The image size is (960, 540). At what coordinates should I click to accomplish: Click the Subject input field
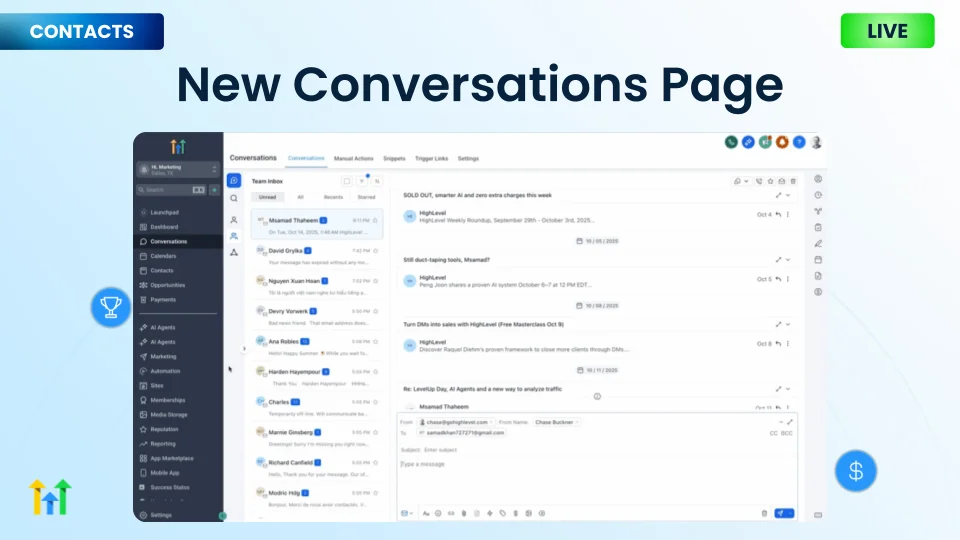coord(597,450)
